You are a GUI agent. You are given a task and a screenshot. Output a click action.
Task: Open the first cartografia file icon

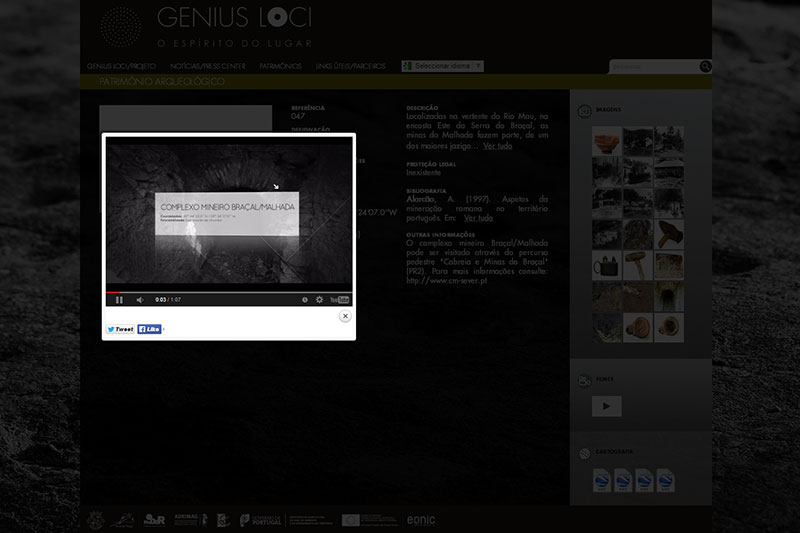coord(602,481)
